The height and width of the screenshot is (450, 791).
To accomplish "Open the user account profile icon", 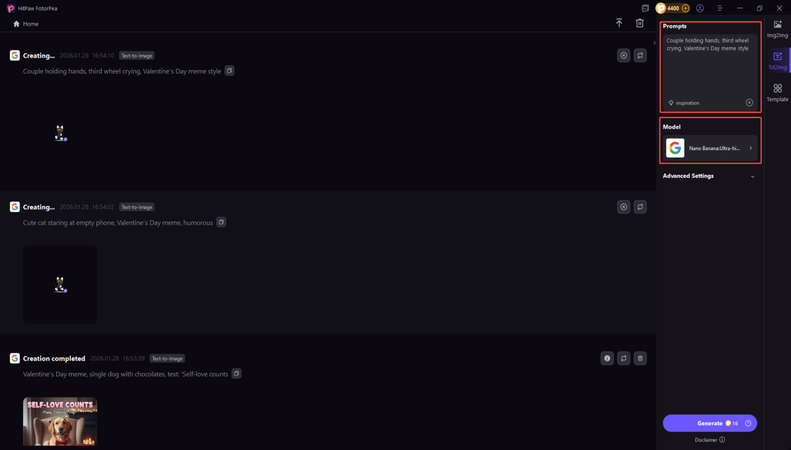I will click(700, 8).
